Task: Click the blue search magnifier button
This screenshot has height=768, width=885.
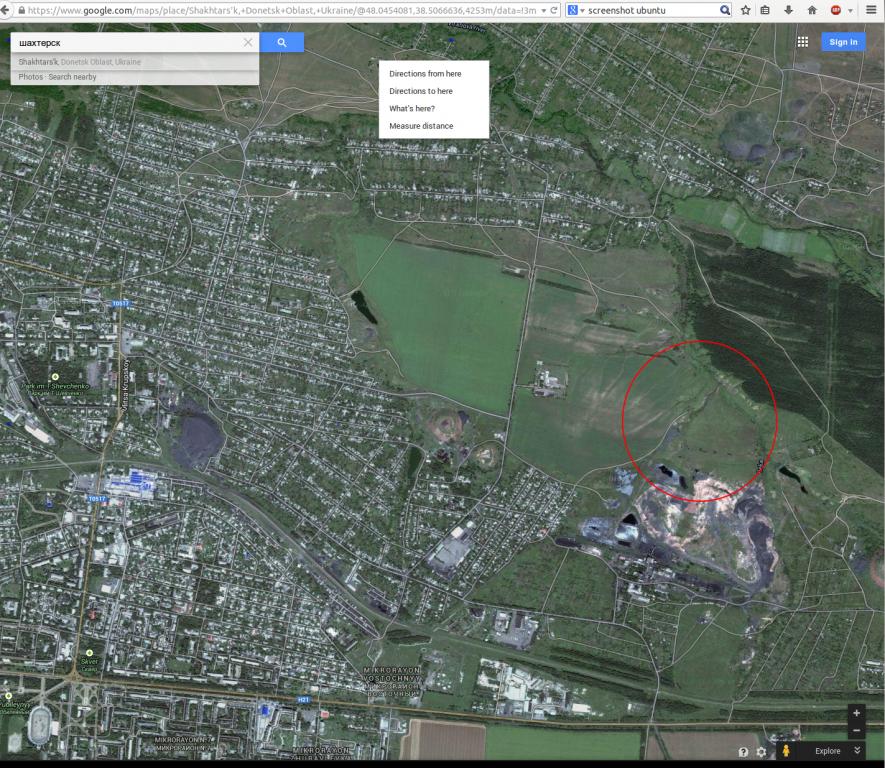Action: tap(282, 43)
